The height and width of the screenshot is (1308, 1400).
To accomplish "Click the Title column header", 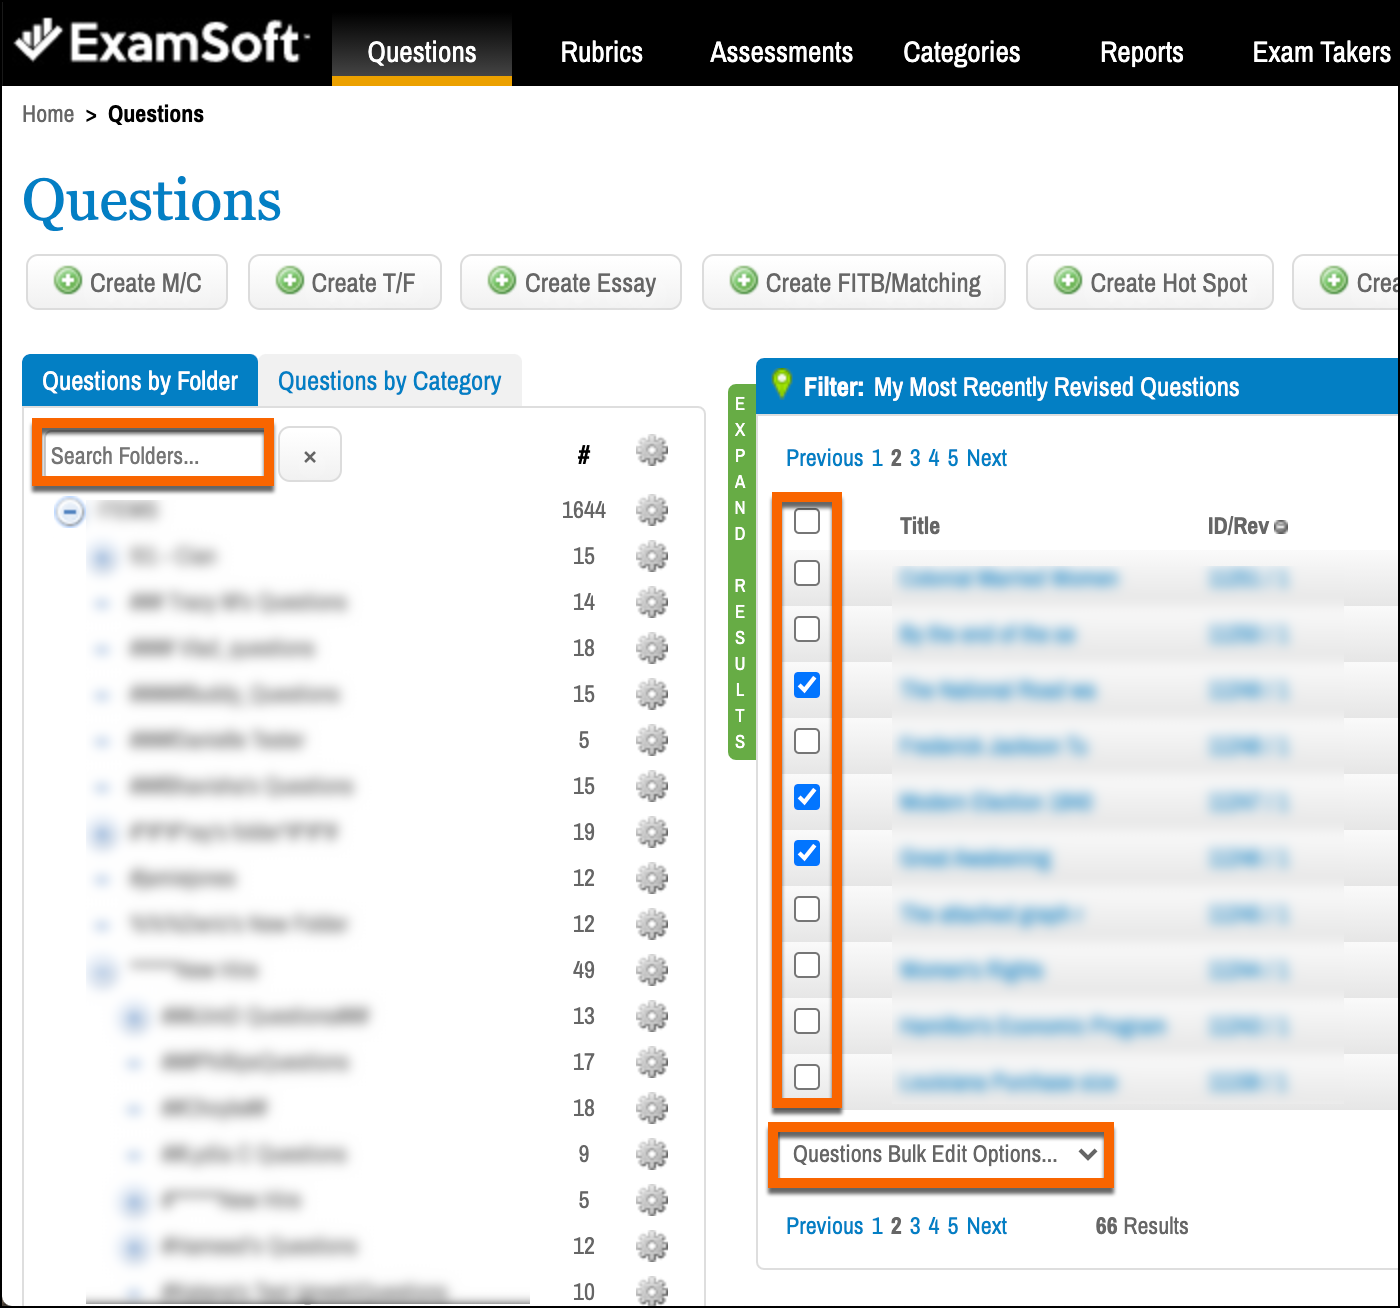I will click(x=919, y=526).
